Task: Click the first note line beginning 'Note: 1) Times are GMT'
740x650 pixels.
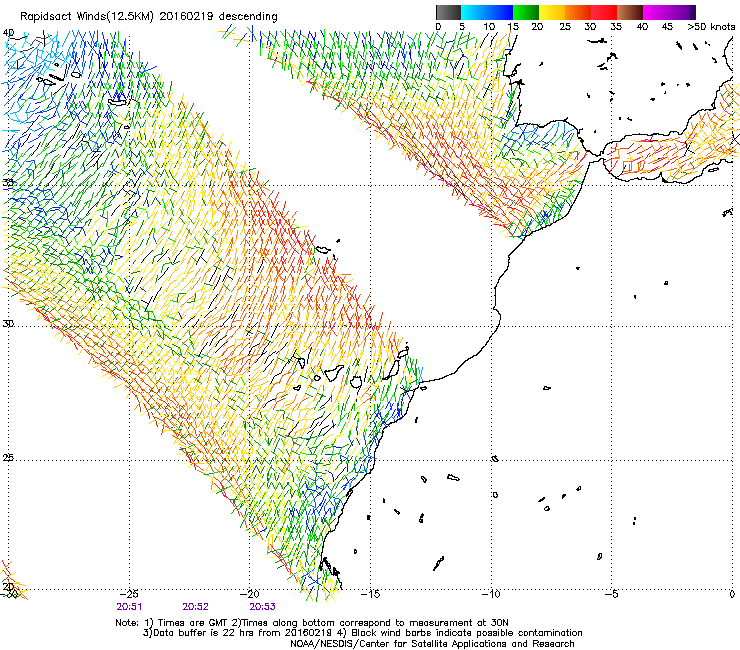Action: 312,623
